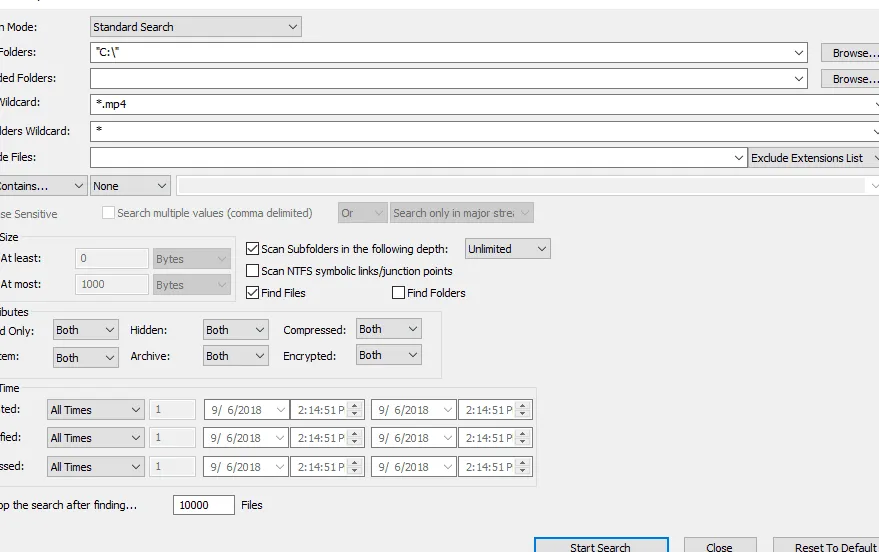Image resolution: width=879 pixels, height=552 pixels.
Task: Open the Archive attribute dropdown
Action: click(x=235, y=356)
